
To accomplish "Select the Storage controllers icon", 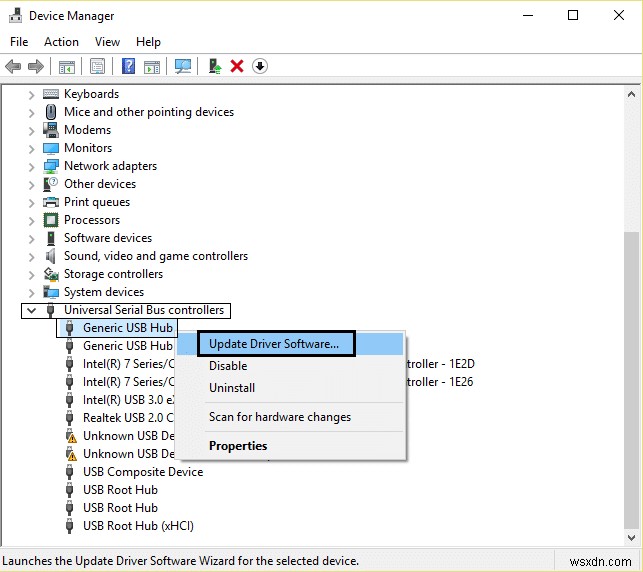I will tap(51, 274).
